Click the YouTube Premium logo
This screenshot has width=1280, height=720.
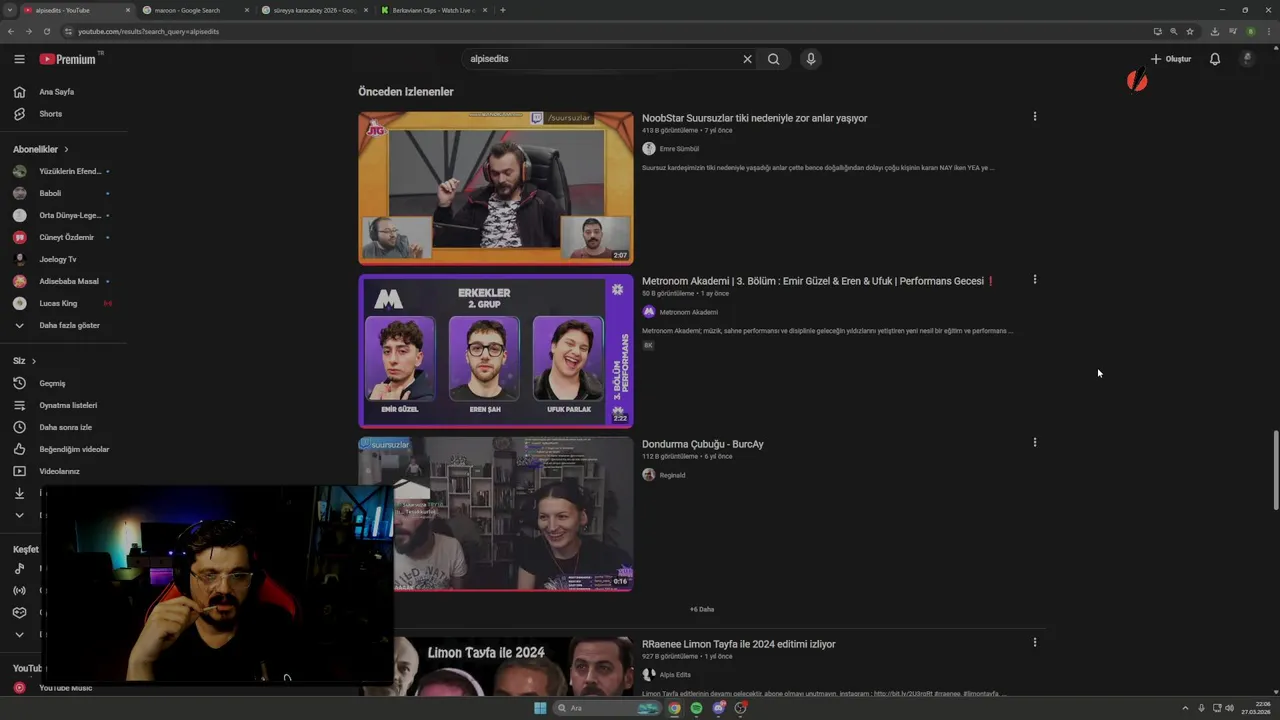coord(69,59)
